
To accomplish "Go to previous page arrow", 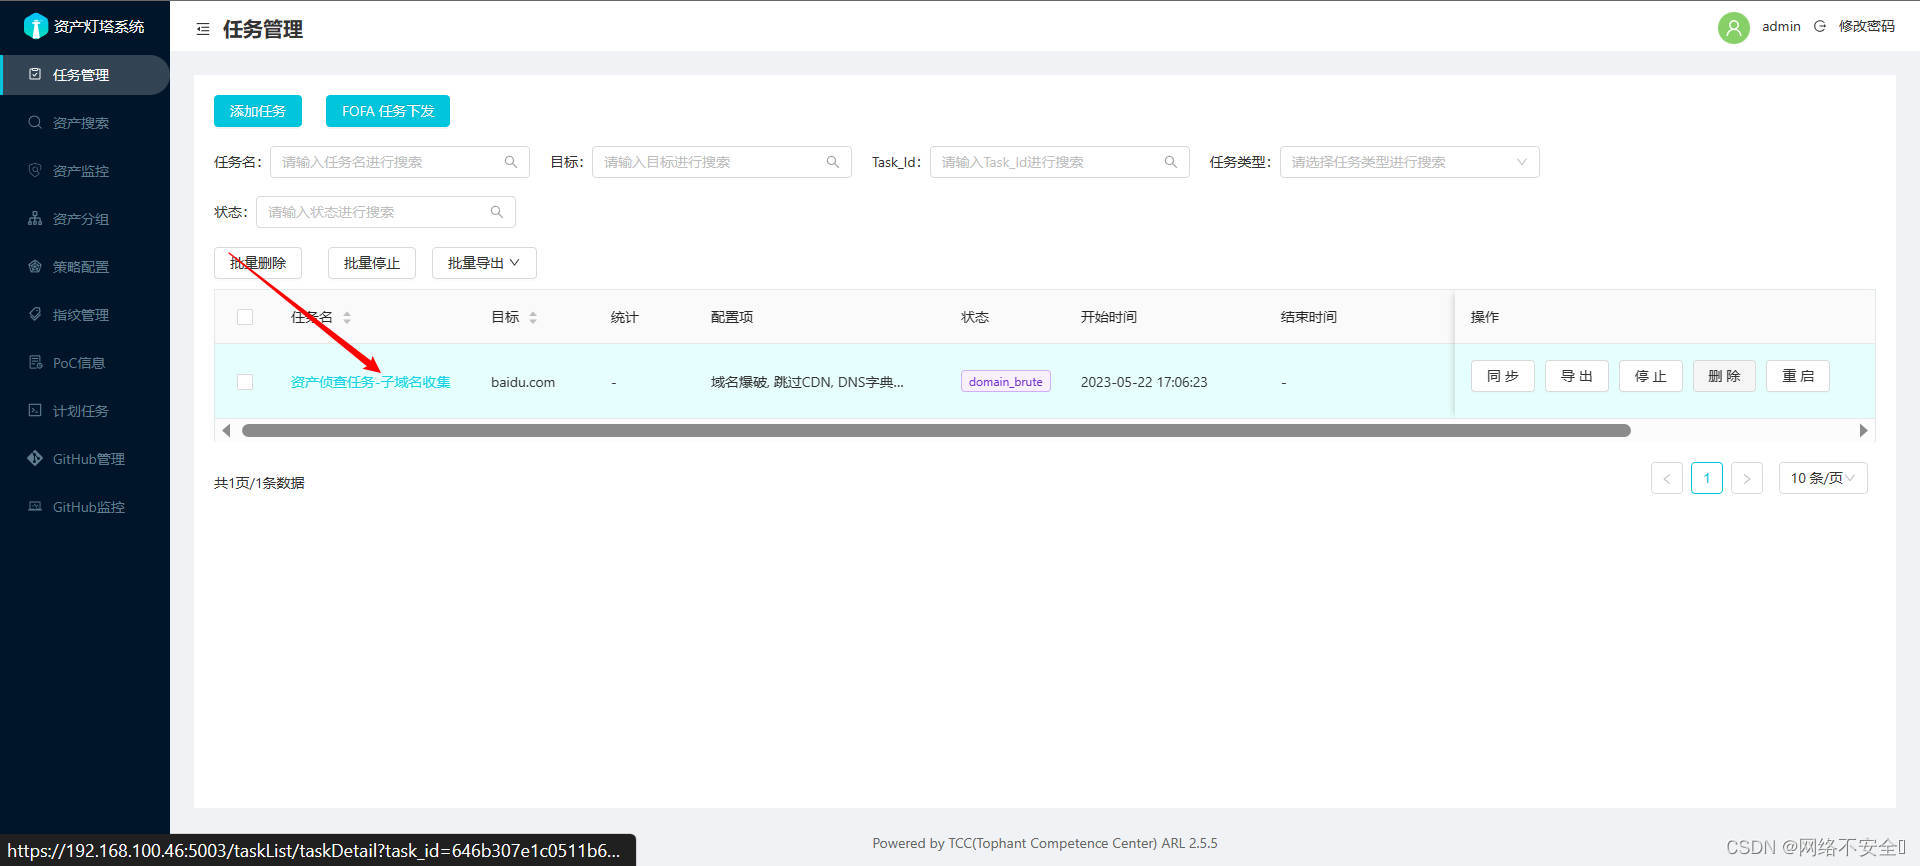I will [x=1667, y=478].
